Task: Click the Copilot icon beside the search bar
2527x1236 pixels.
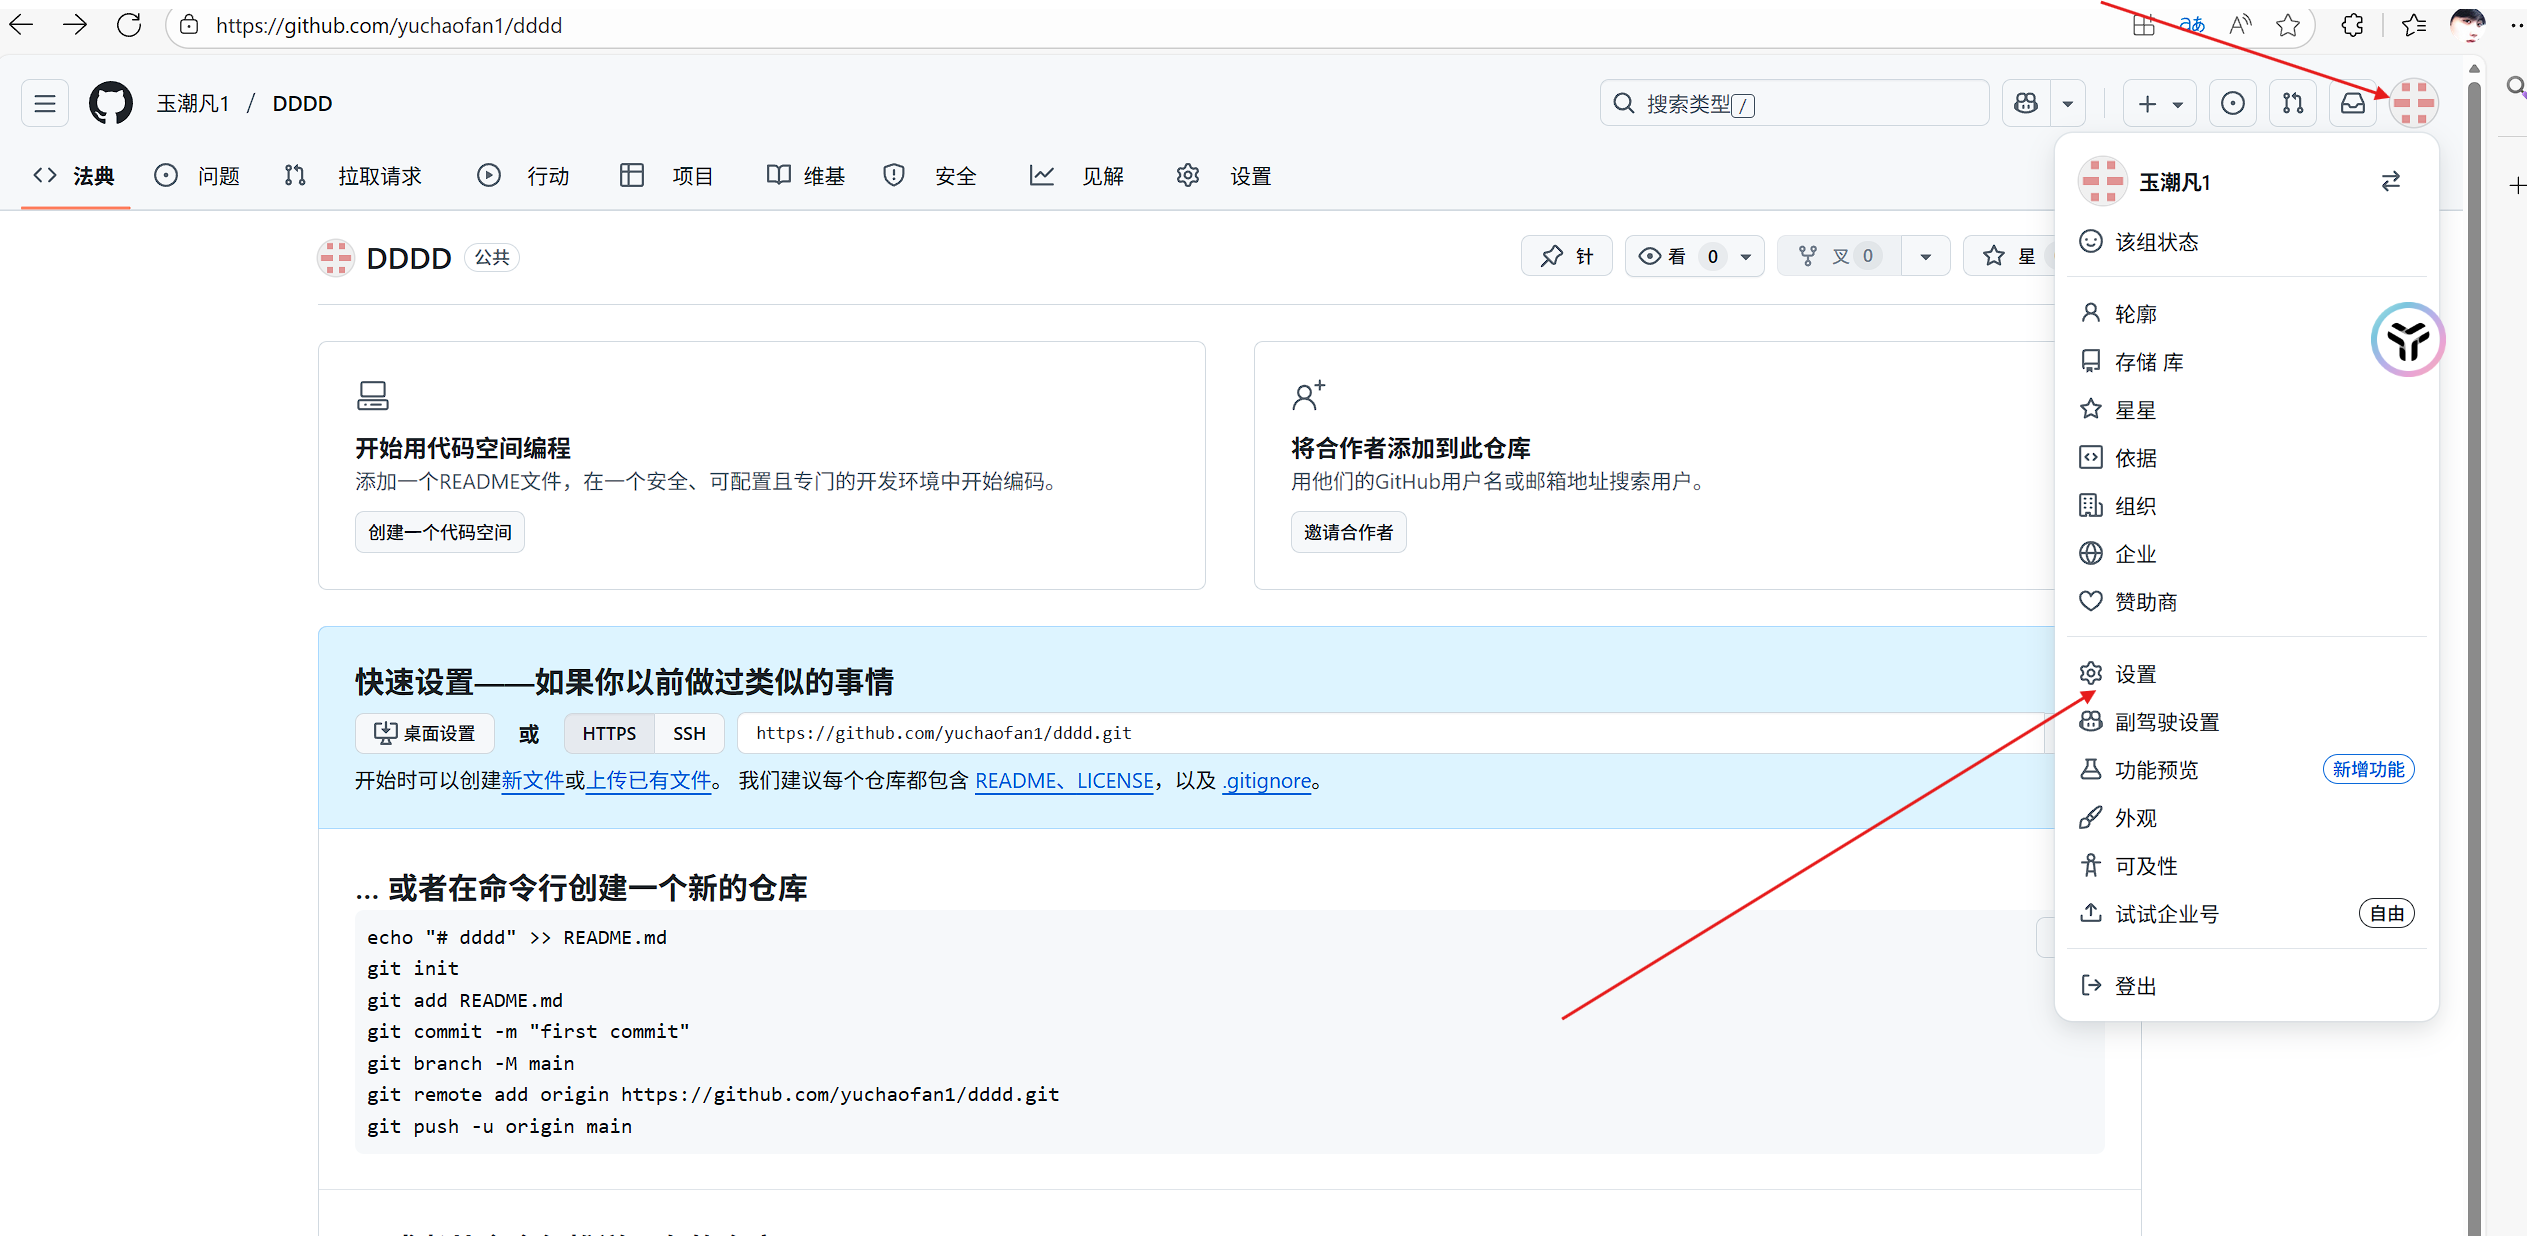Action: pos(2024,103)
